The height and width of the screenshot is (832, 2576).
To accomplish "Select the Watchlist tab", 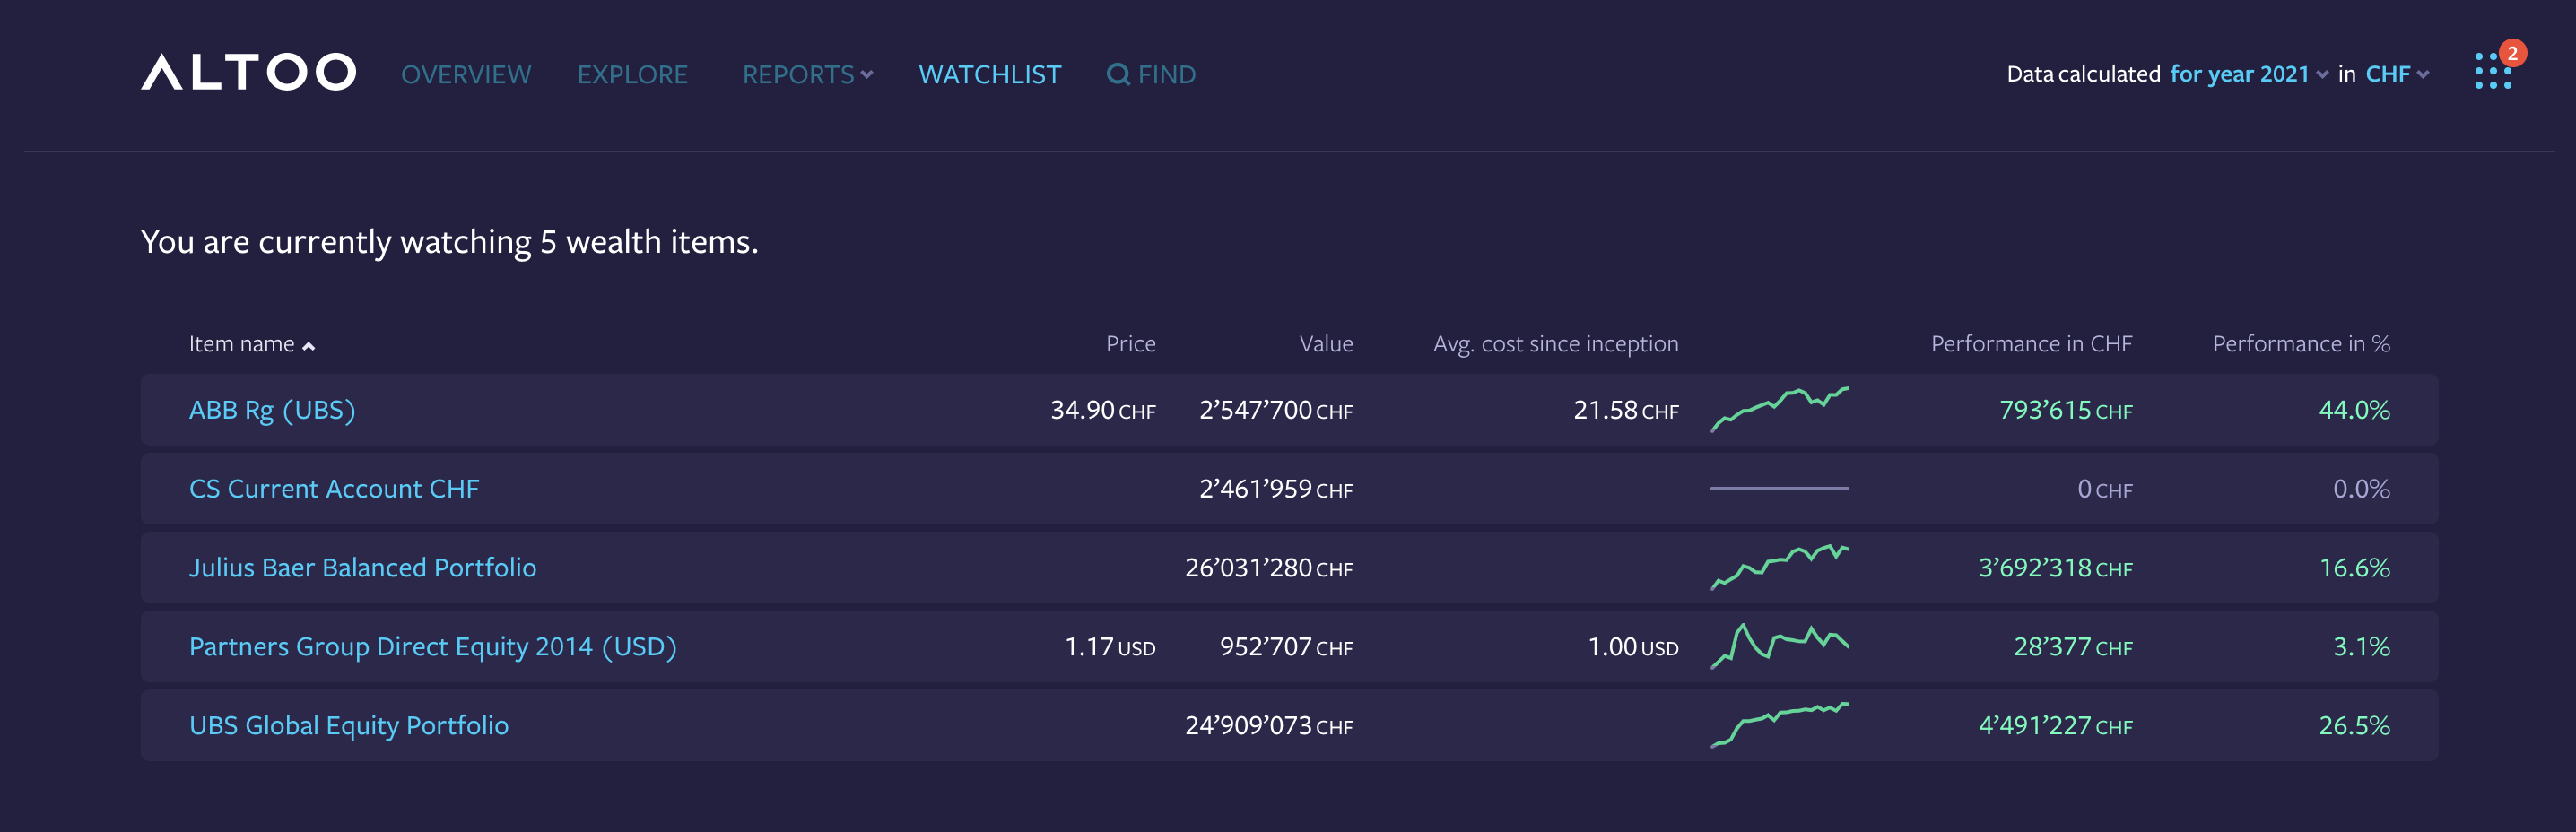I will (989, 74).
